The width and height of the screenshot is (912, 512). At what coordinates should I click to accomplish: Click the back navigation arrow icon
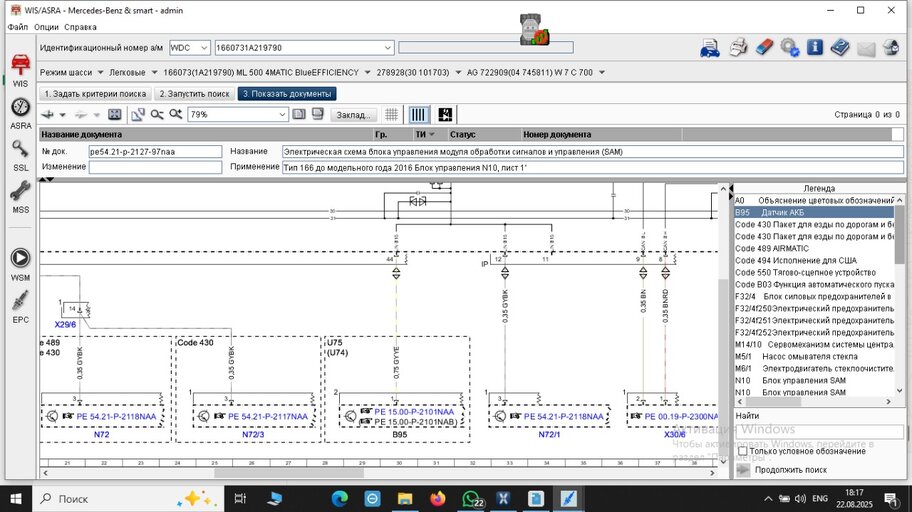48,115
